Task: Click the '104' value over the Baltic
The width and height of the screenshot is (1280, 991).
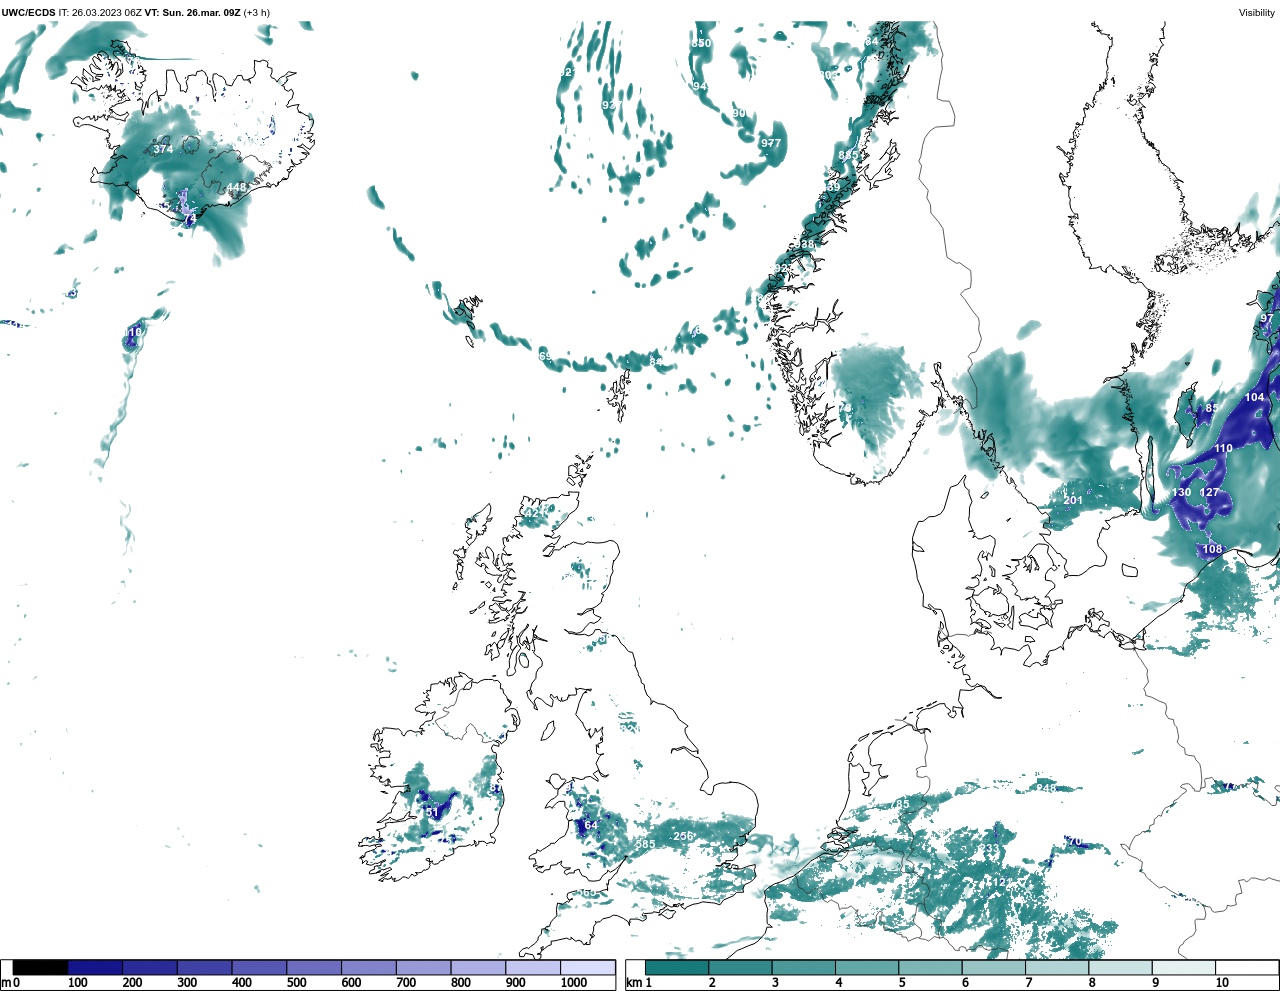Action: pyautogui.click(x=1254, y=397)
